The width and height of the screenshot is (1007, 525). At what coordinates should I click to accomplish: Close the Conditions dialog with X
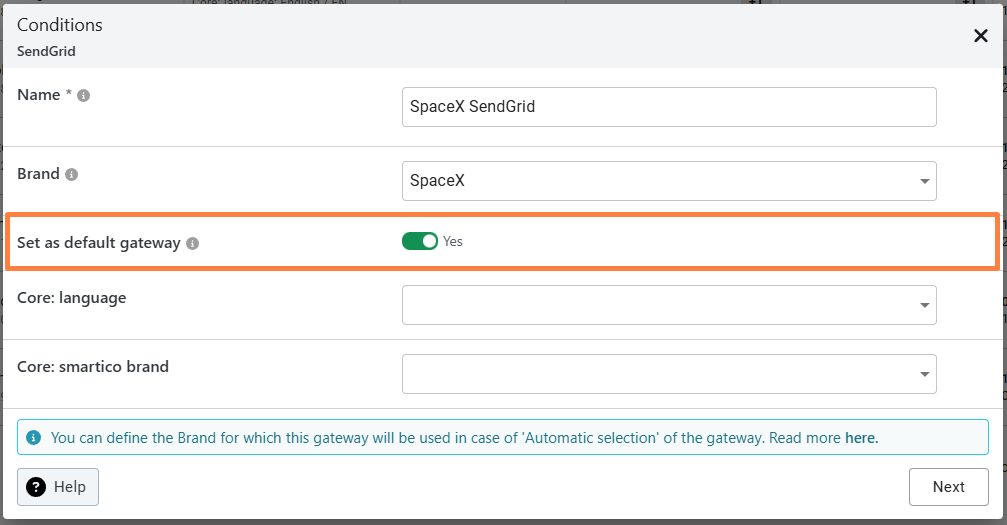[980, 36]
